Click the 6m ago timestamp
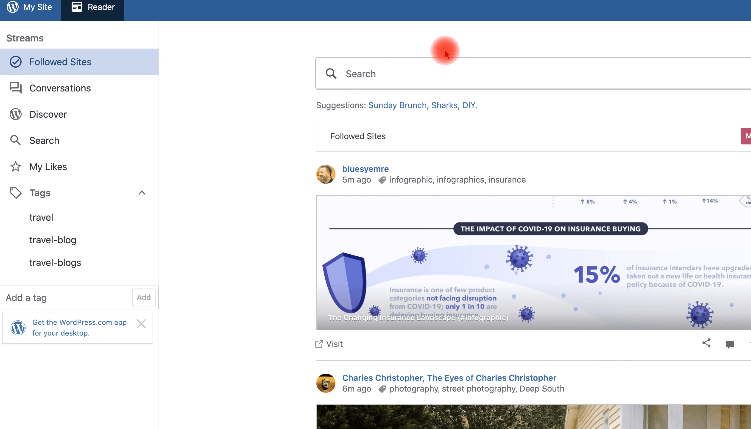This screenshot has height=429, width=751. coord(357,389)
